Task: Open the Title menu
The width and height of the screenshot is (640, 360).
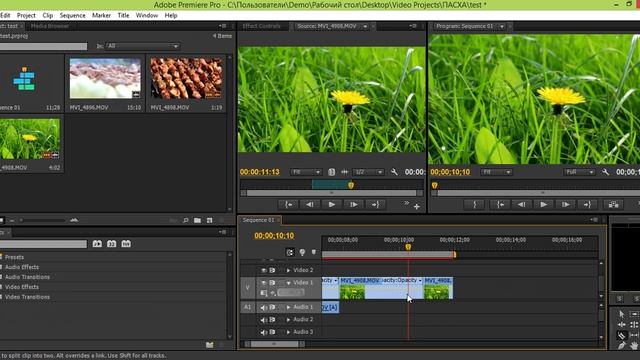Action: pyautogui.click(x=123, y=15)
